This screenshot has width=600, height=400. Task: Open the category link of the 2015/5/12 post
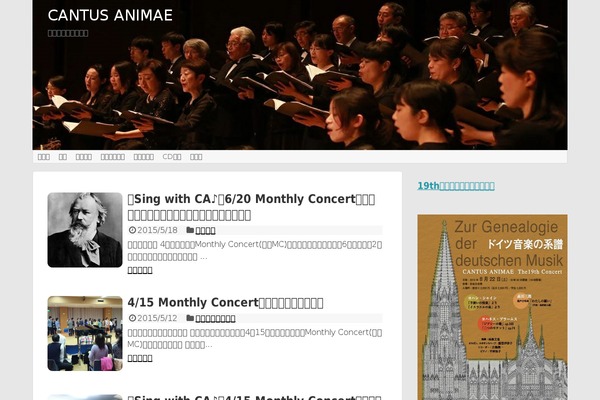(215, 318)
